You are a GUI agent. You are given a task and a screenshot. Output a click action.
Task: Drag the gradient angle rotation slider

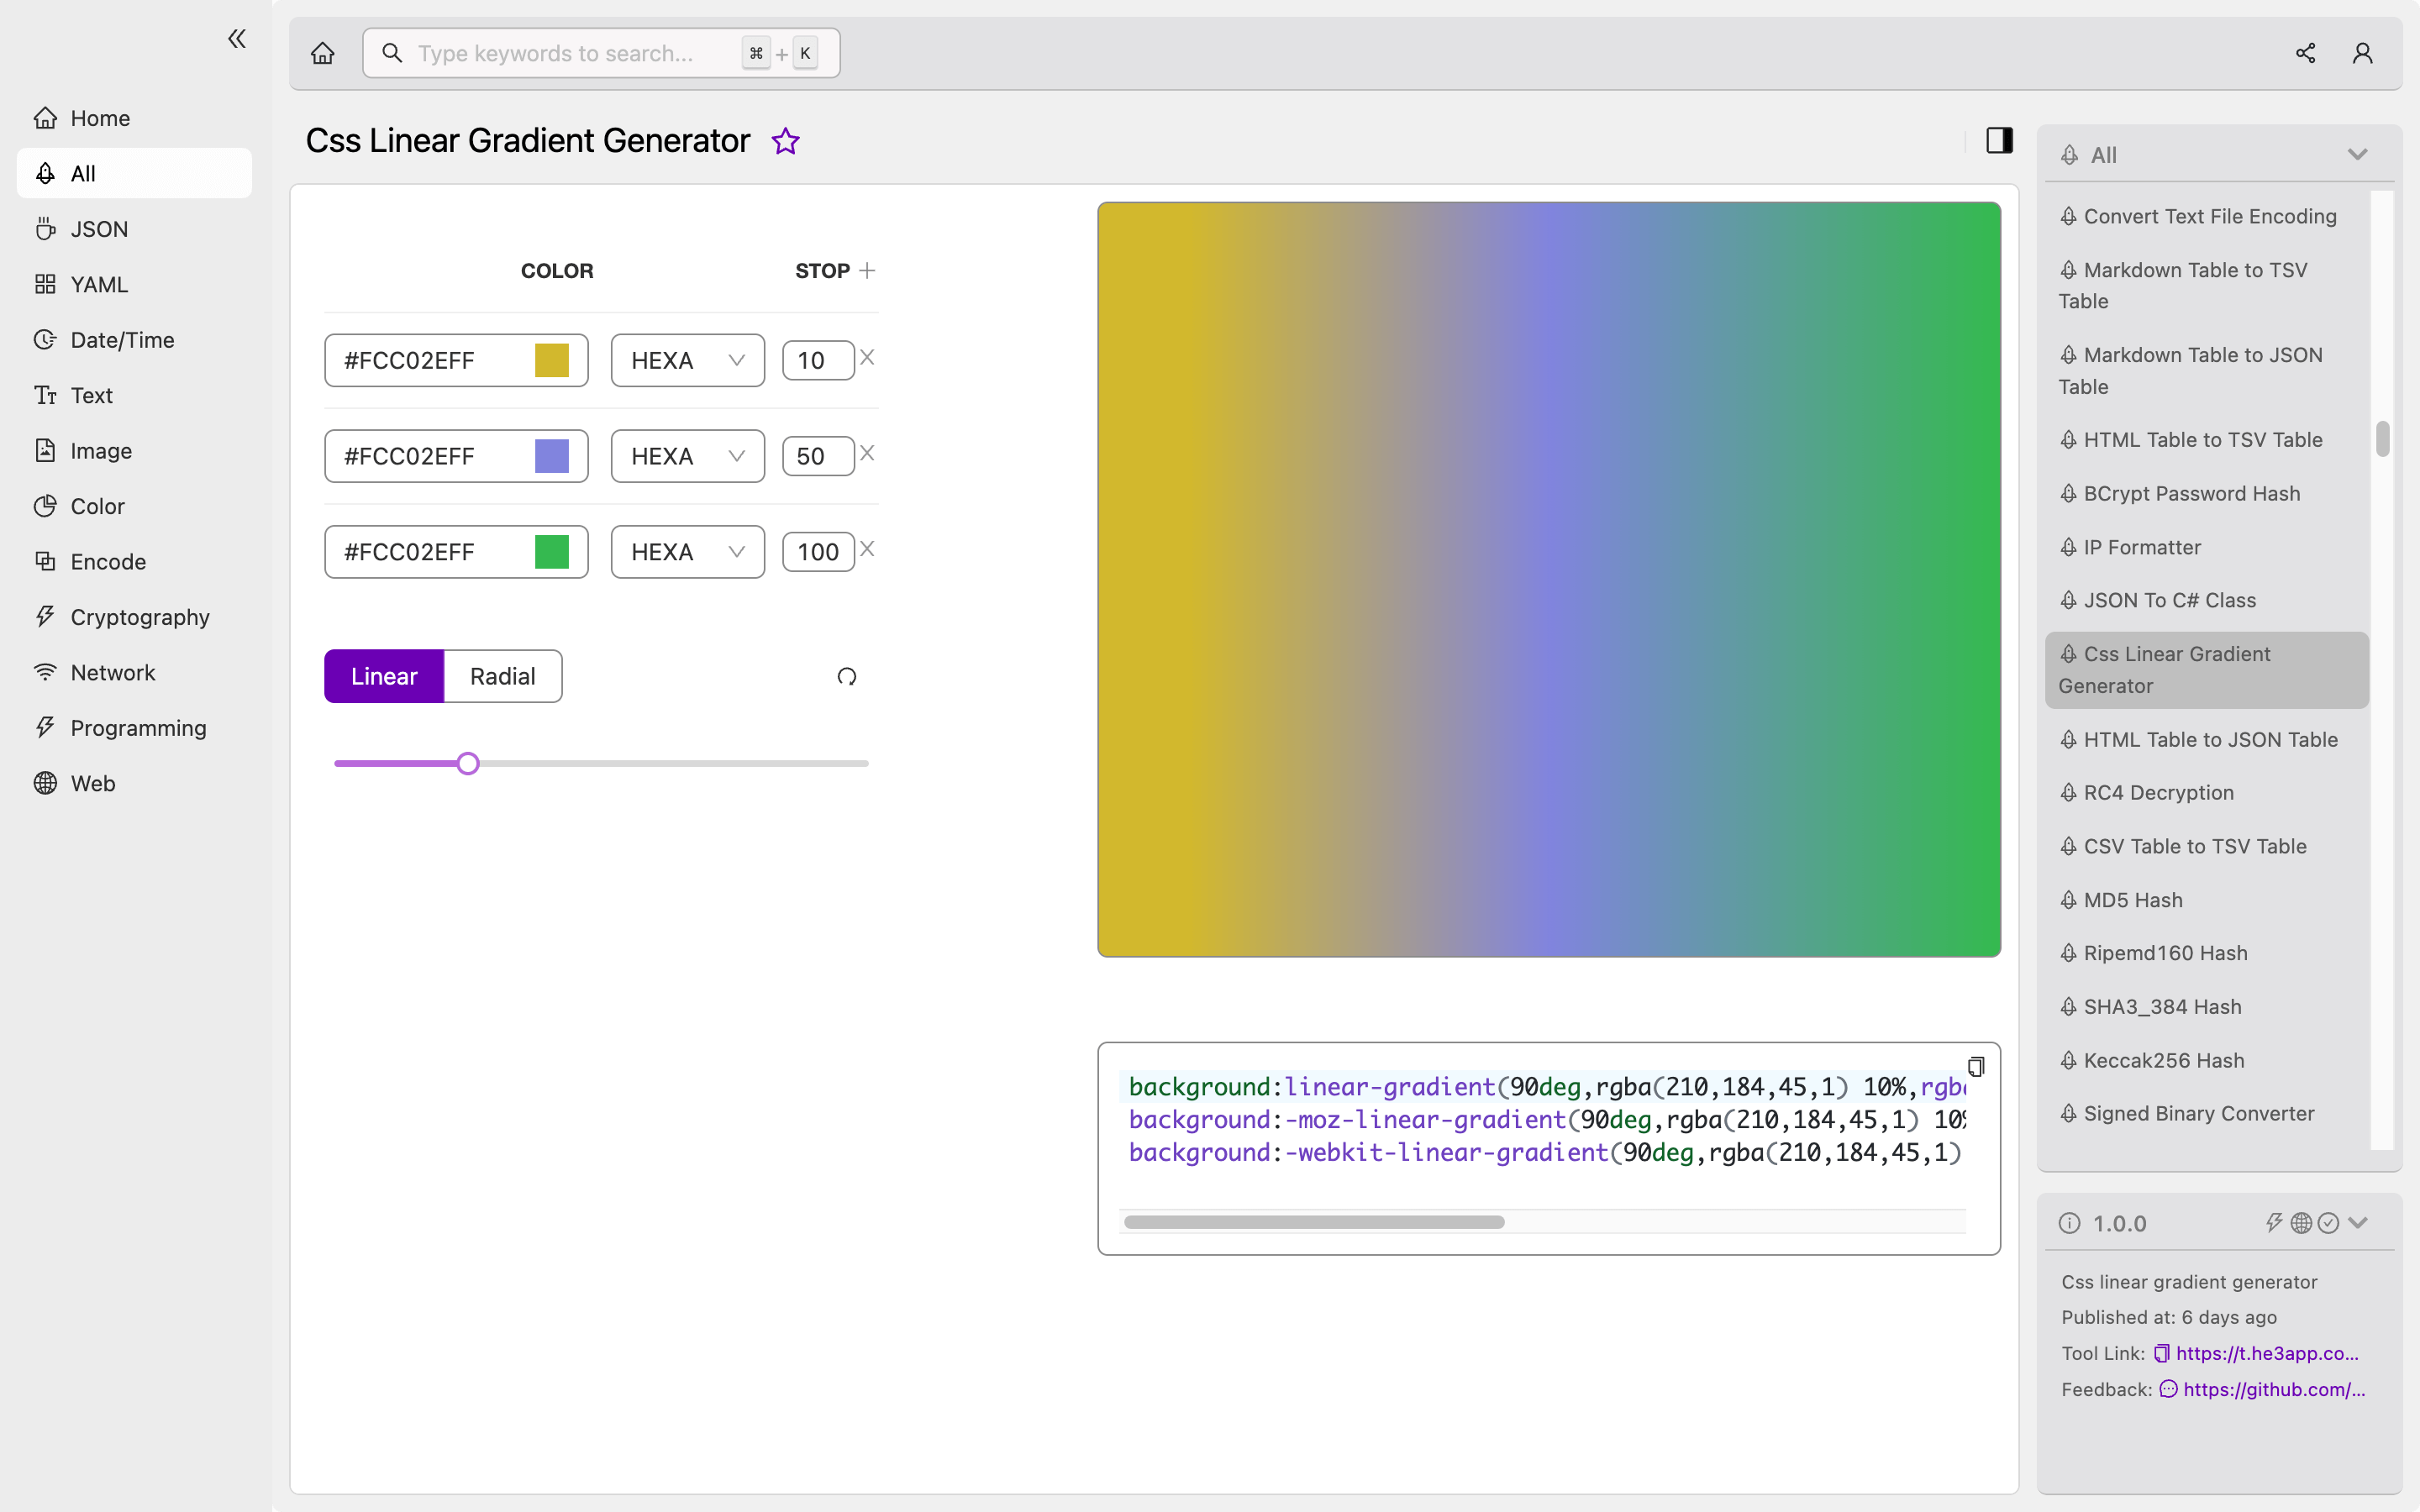click(x=466, y=761)
